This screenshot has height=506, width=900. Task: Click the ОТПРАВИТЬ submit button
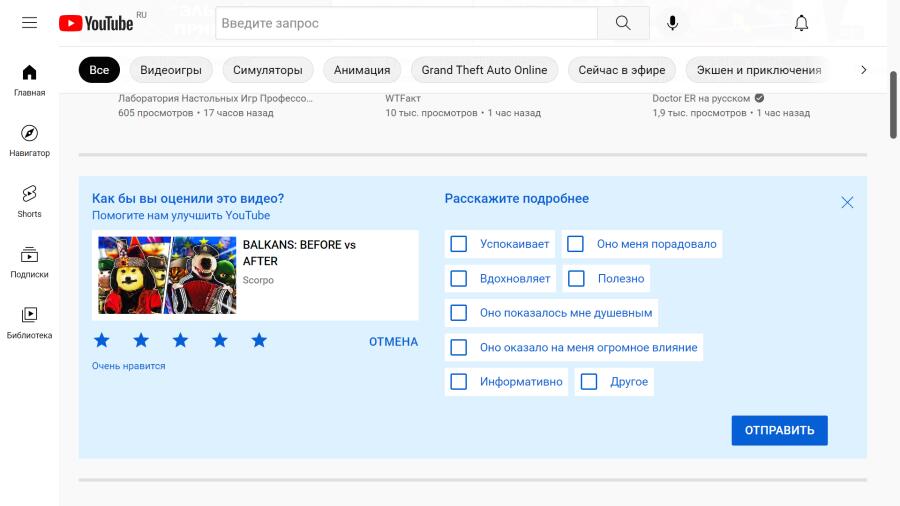[x=779, y=430]
